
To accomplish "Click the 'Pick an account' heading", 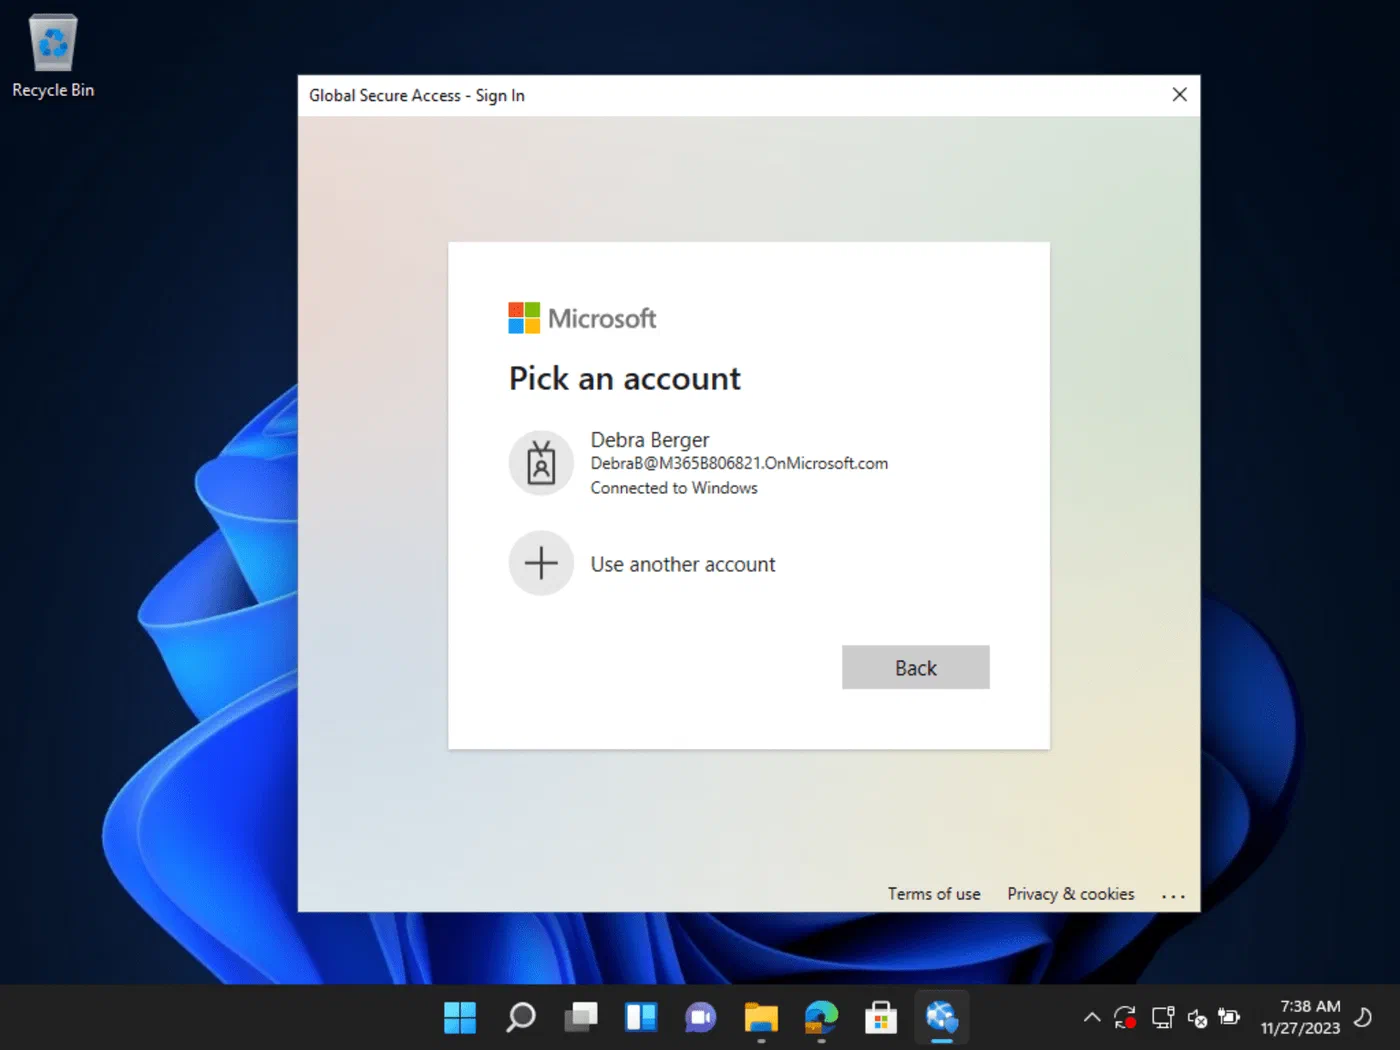I will click(x=625, y=378).
